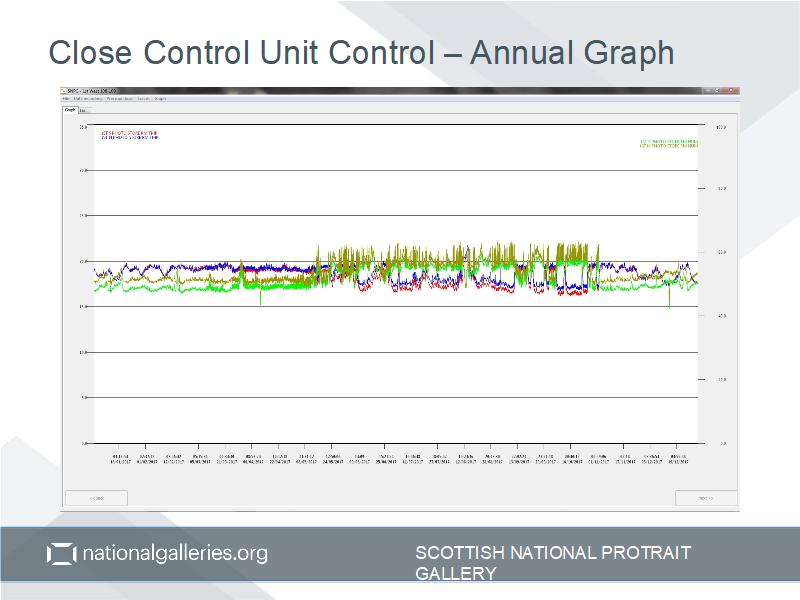
Task: Open the third menu bar item
Action: [120, 99]
